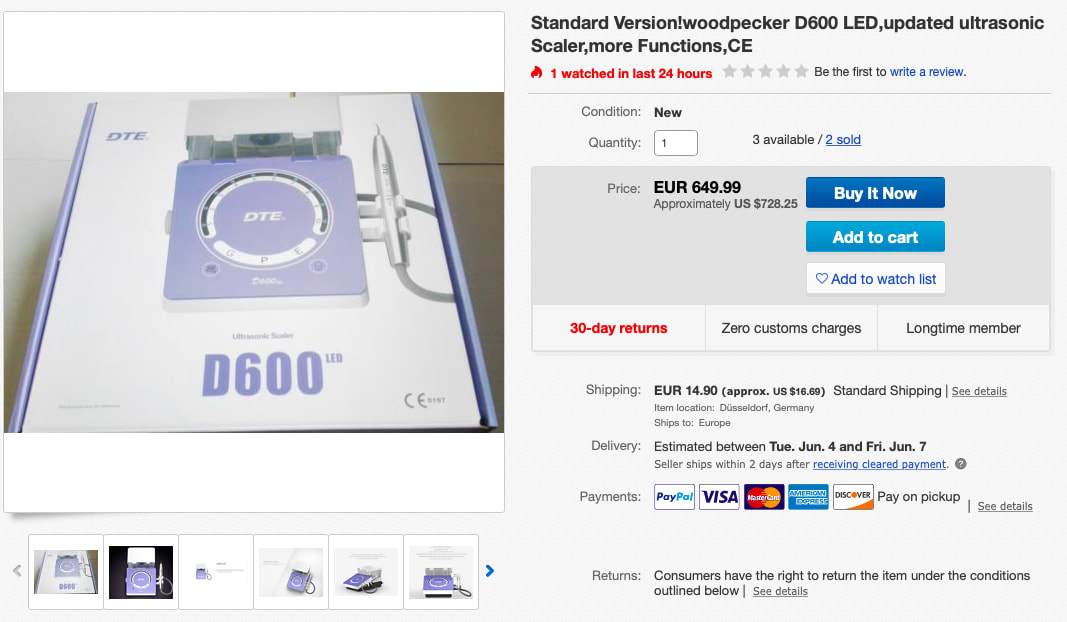The width and height of the screenshot is (1067, 622).
Task: Click the Buy It Now button
Action: point(875,193)
